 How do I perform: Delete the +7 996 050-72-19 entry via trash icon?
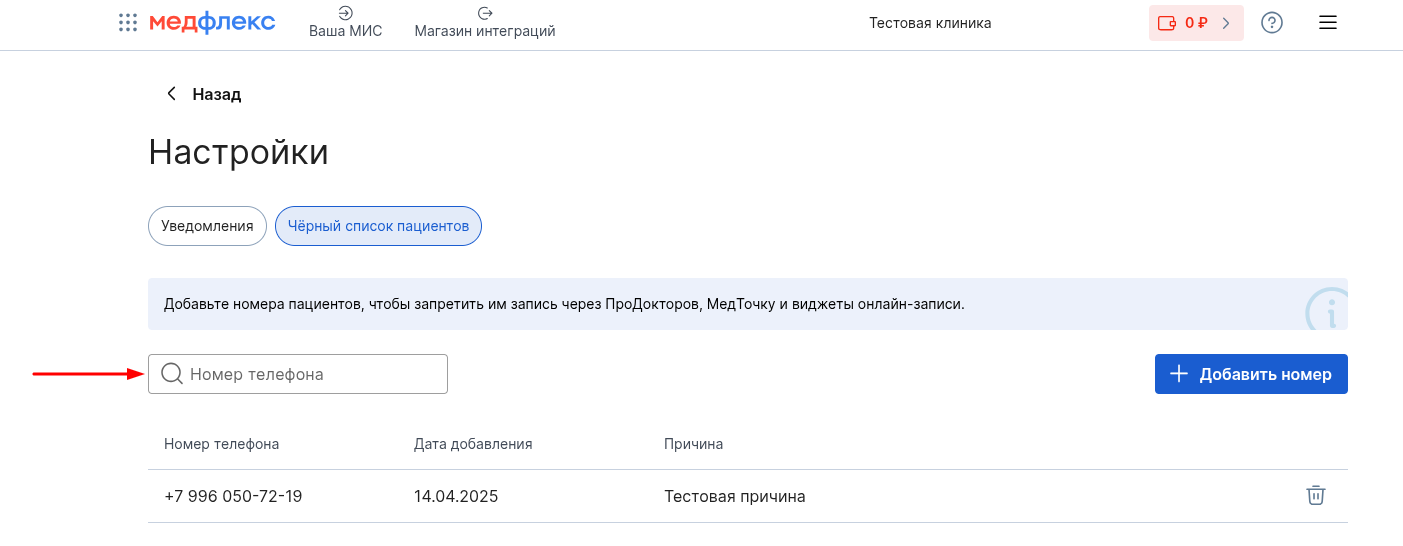coord(1316,495)
